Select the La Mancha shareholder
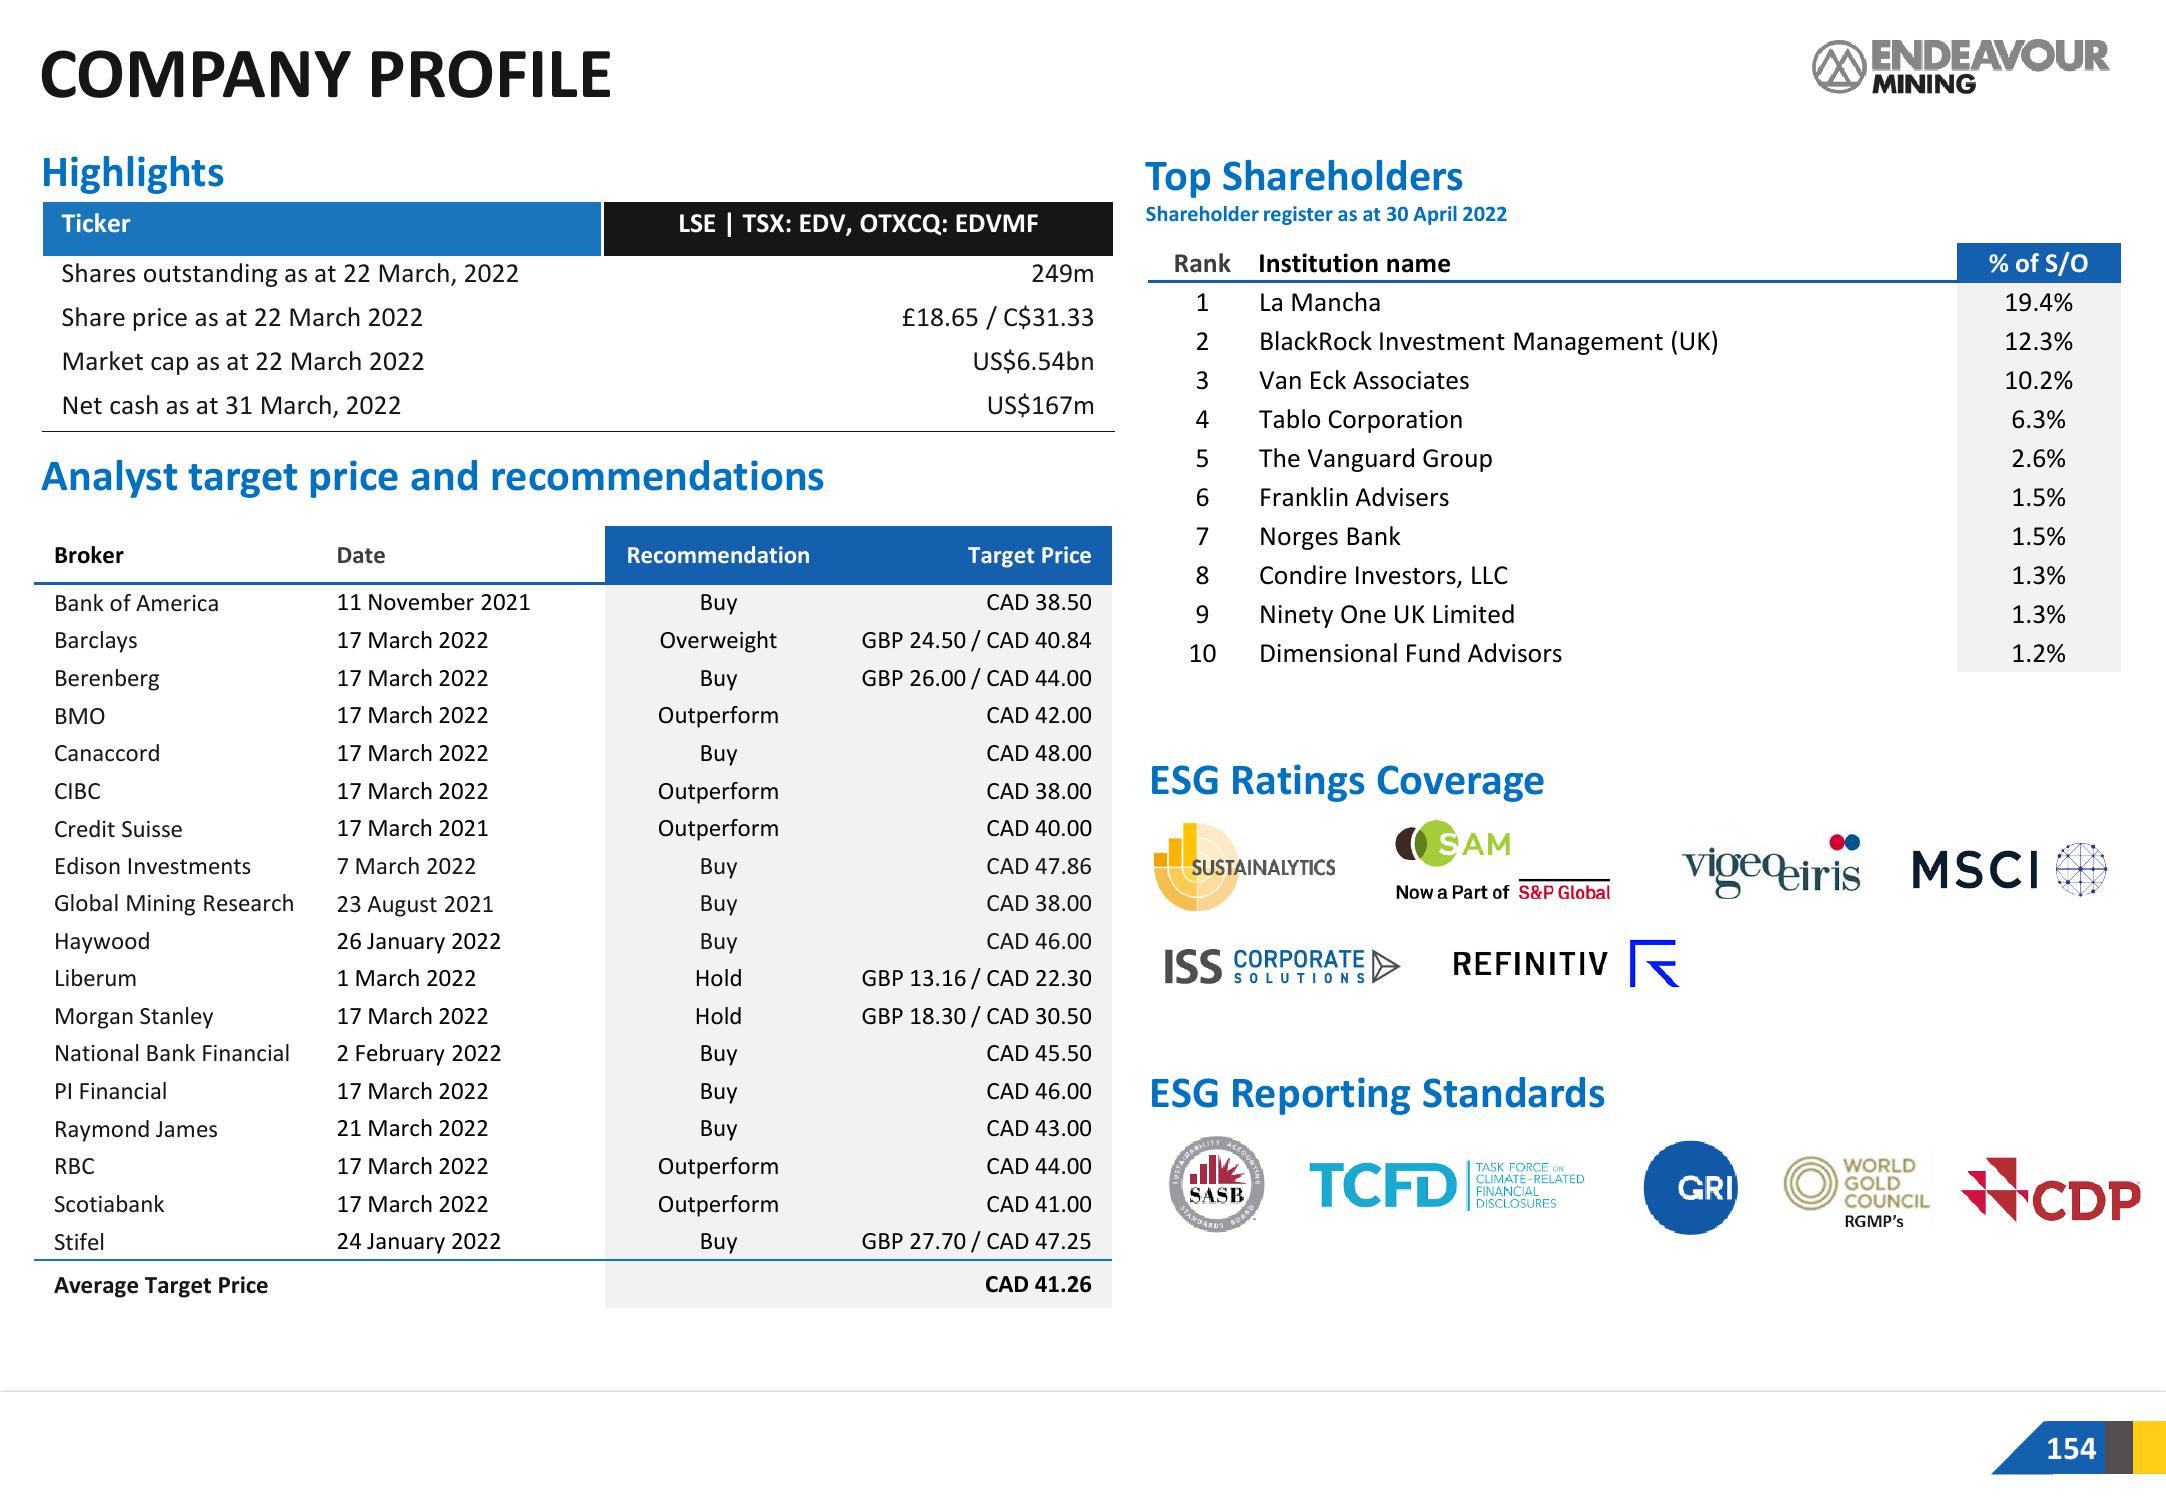 [1319, 302]
